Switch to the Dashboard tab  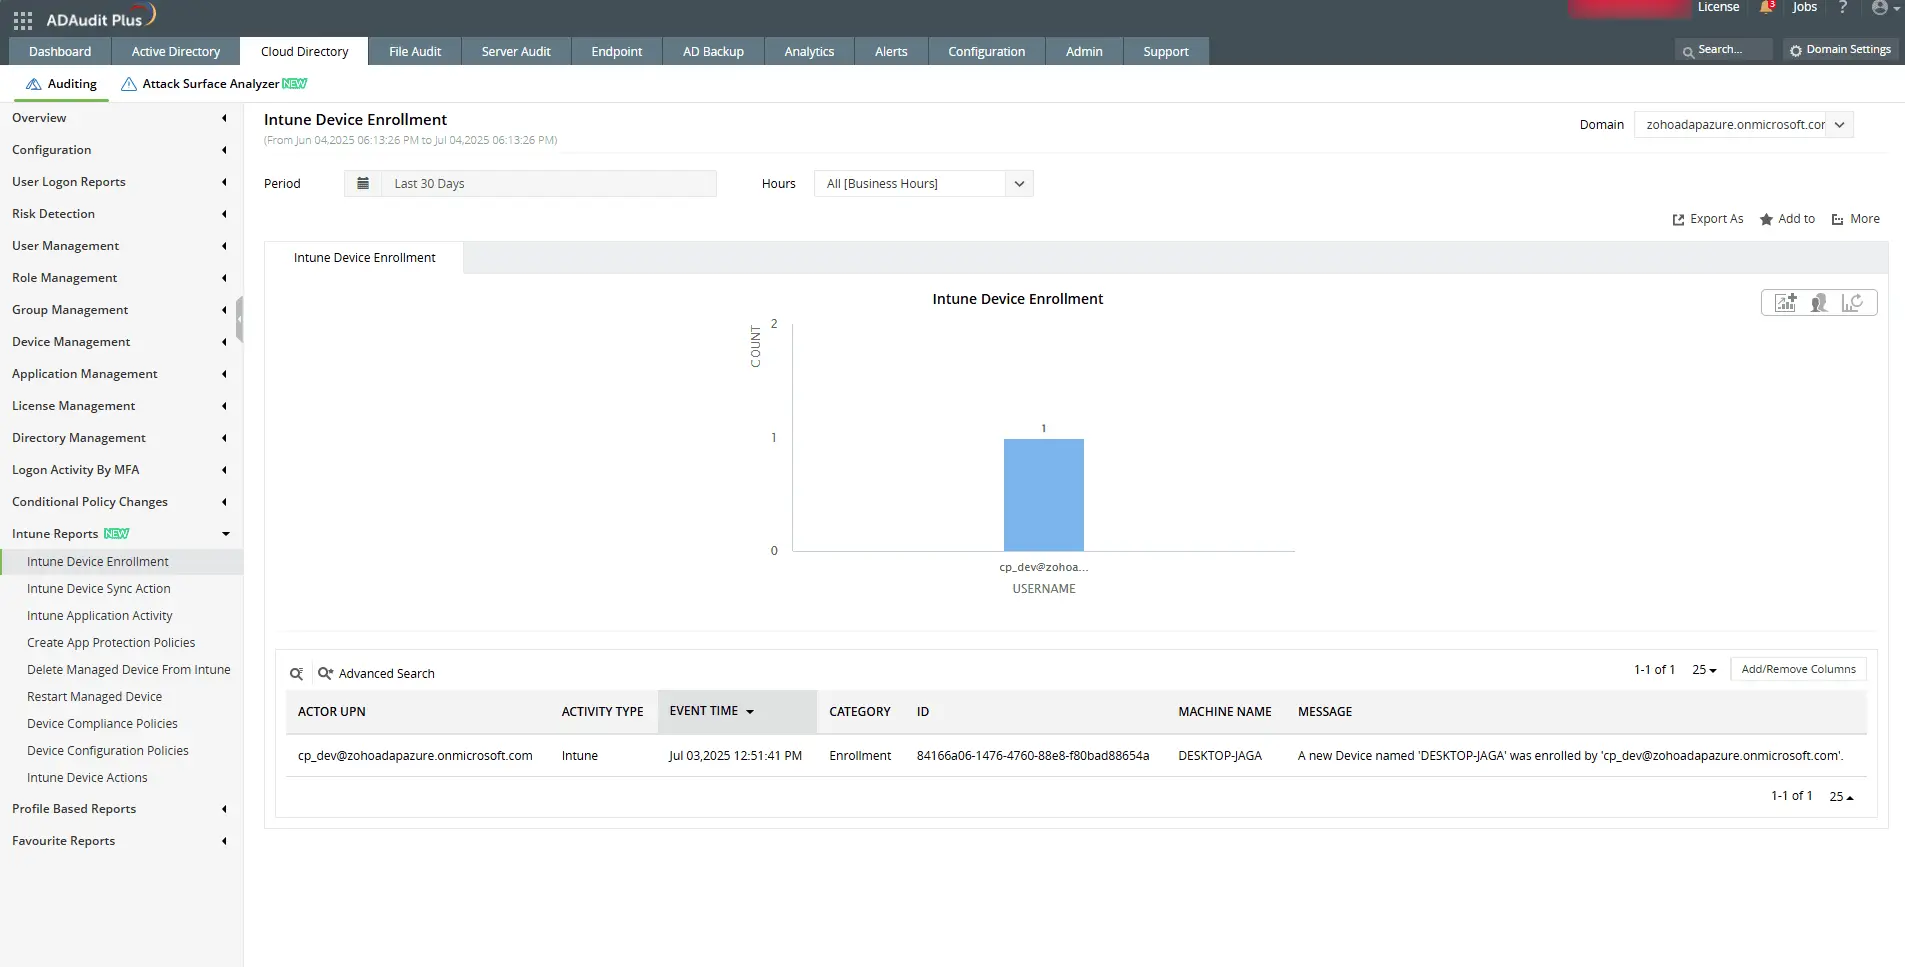(60, 51)
